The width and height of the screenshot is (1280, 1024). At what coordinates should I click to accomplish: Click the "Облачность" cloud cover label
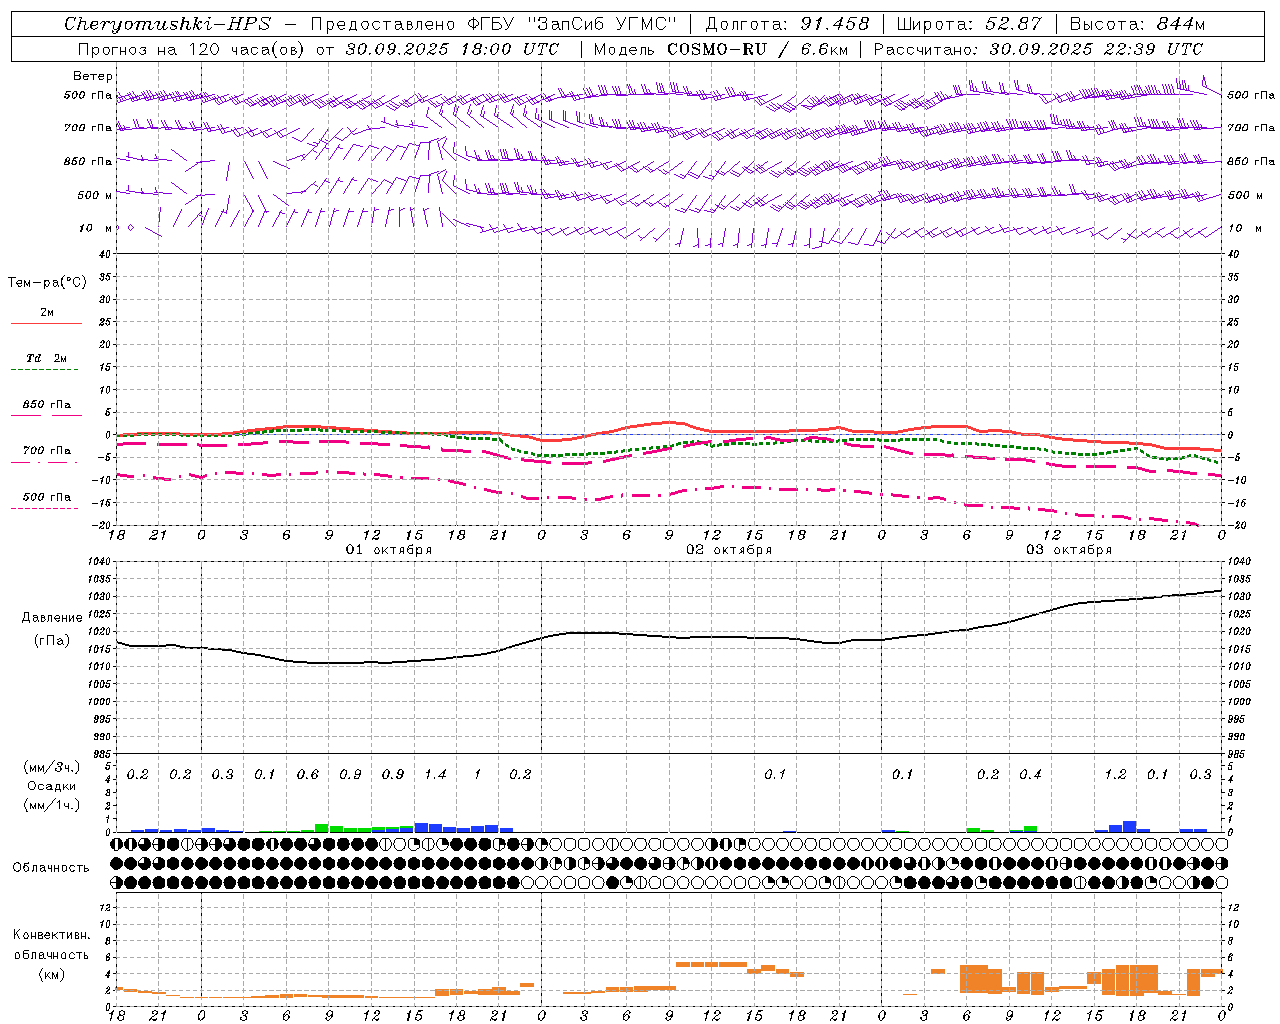(51, 868)
